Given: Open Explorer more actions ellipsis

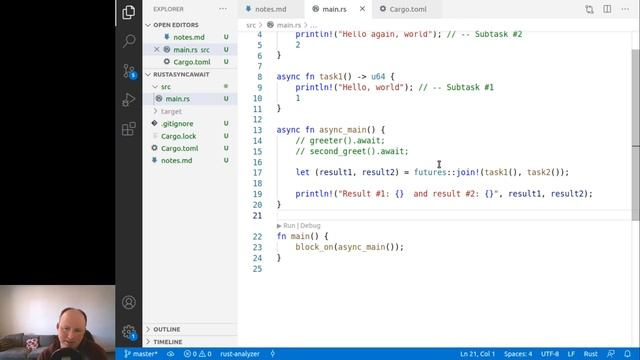Looking at the screenshot, I should click(x=222, y=9).
